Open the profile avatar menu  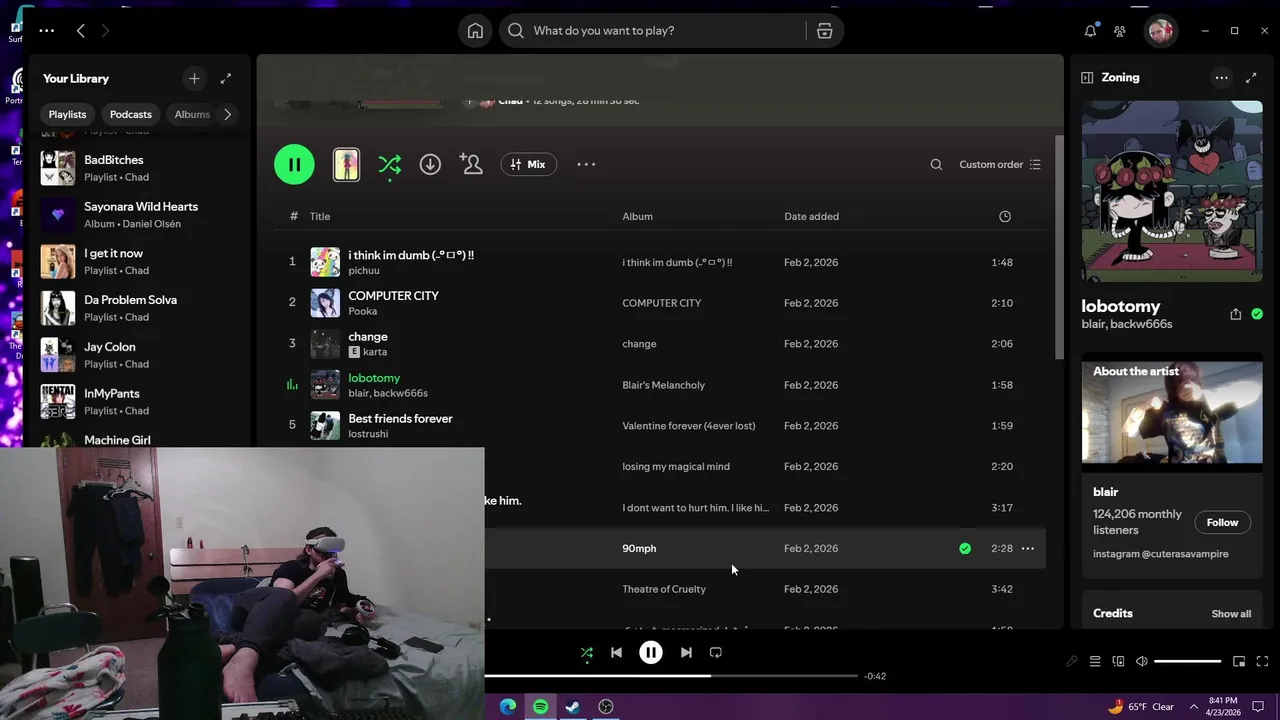click(1160, 31)
